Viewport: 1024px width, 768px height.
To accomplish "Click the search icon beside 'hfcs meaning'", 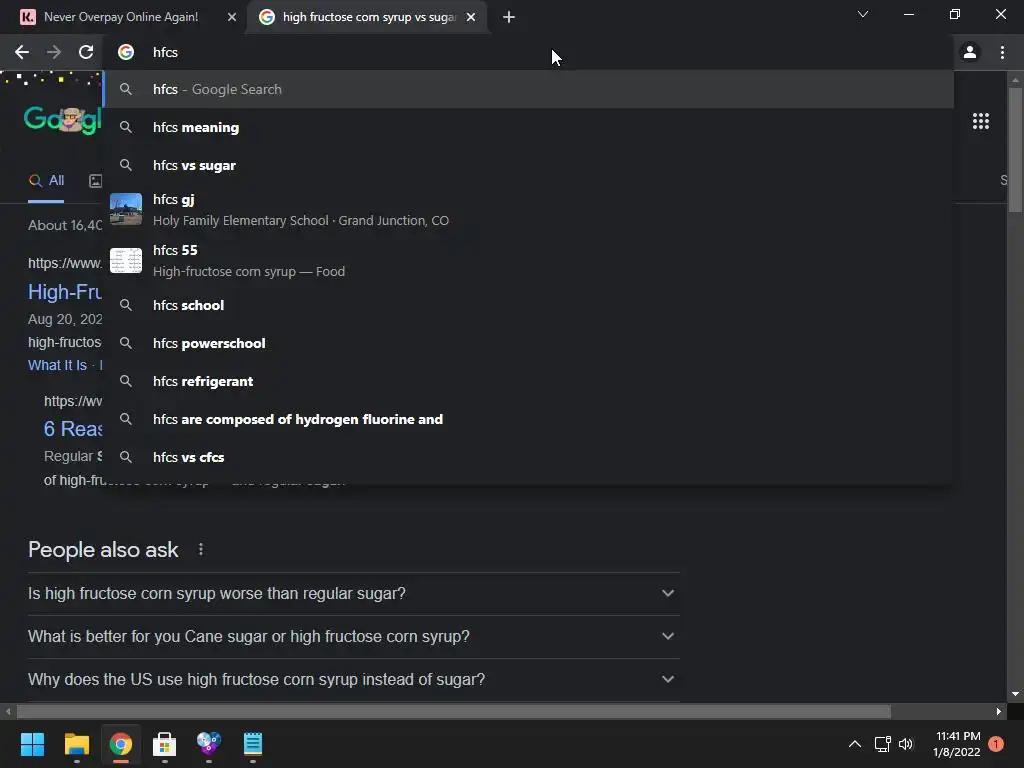I will (x=126, y=127).
